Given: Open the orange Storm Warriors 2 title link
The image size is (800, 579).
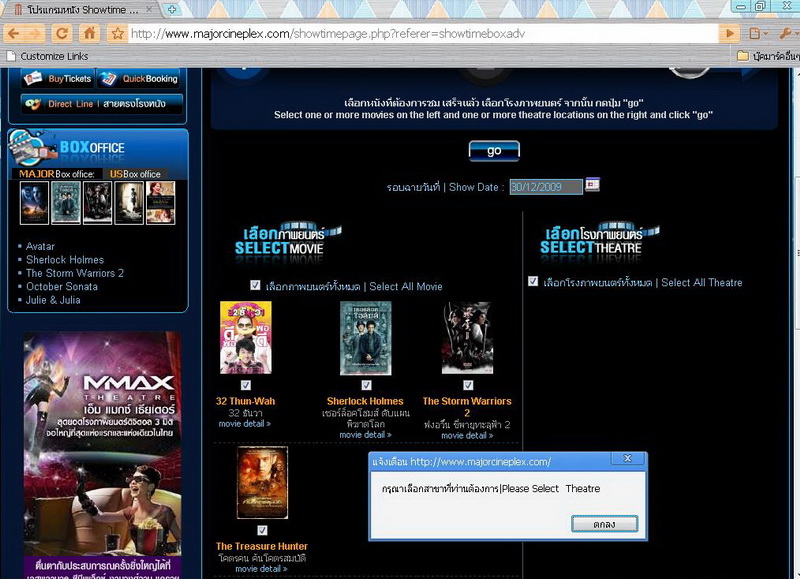Looking at the screenshot, I should [x=467, y=407].
